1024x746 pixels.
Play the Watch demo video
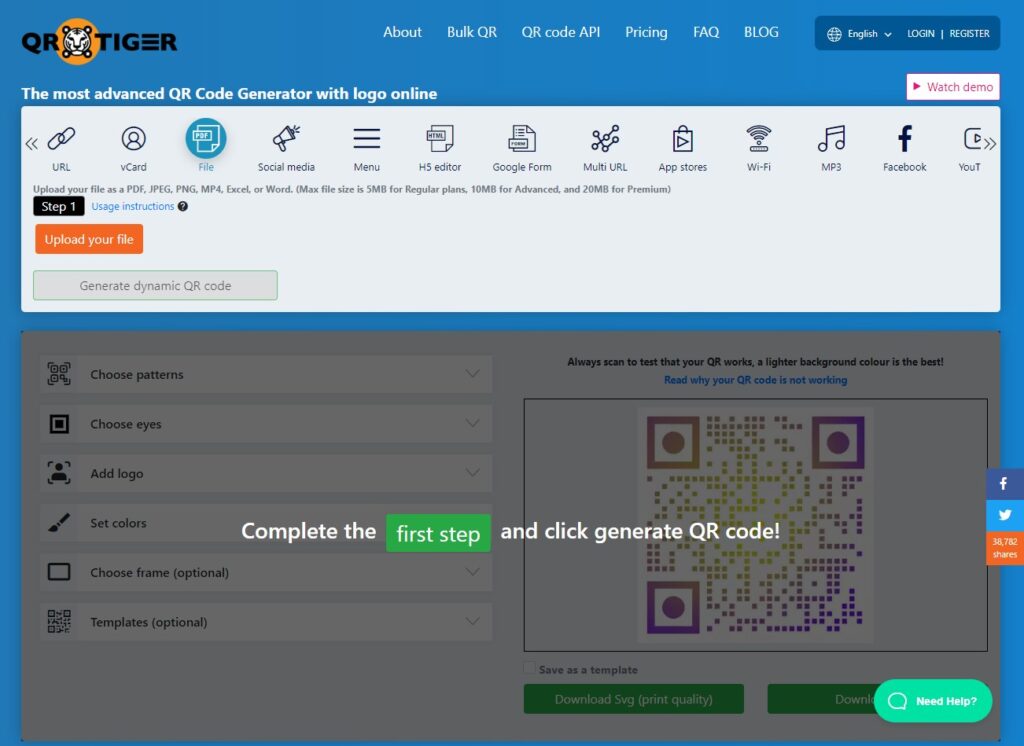(953, 87)
